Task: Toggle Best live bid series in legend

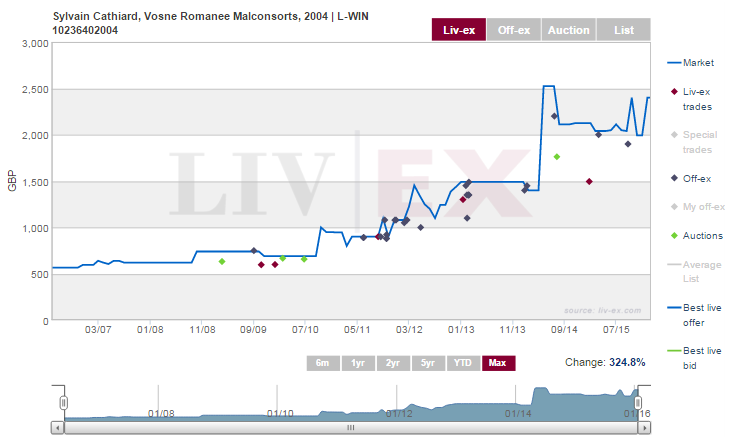Action: pos(695,358)
